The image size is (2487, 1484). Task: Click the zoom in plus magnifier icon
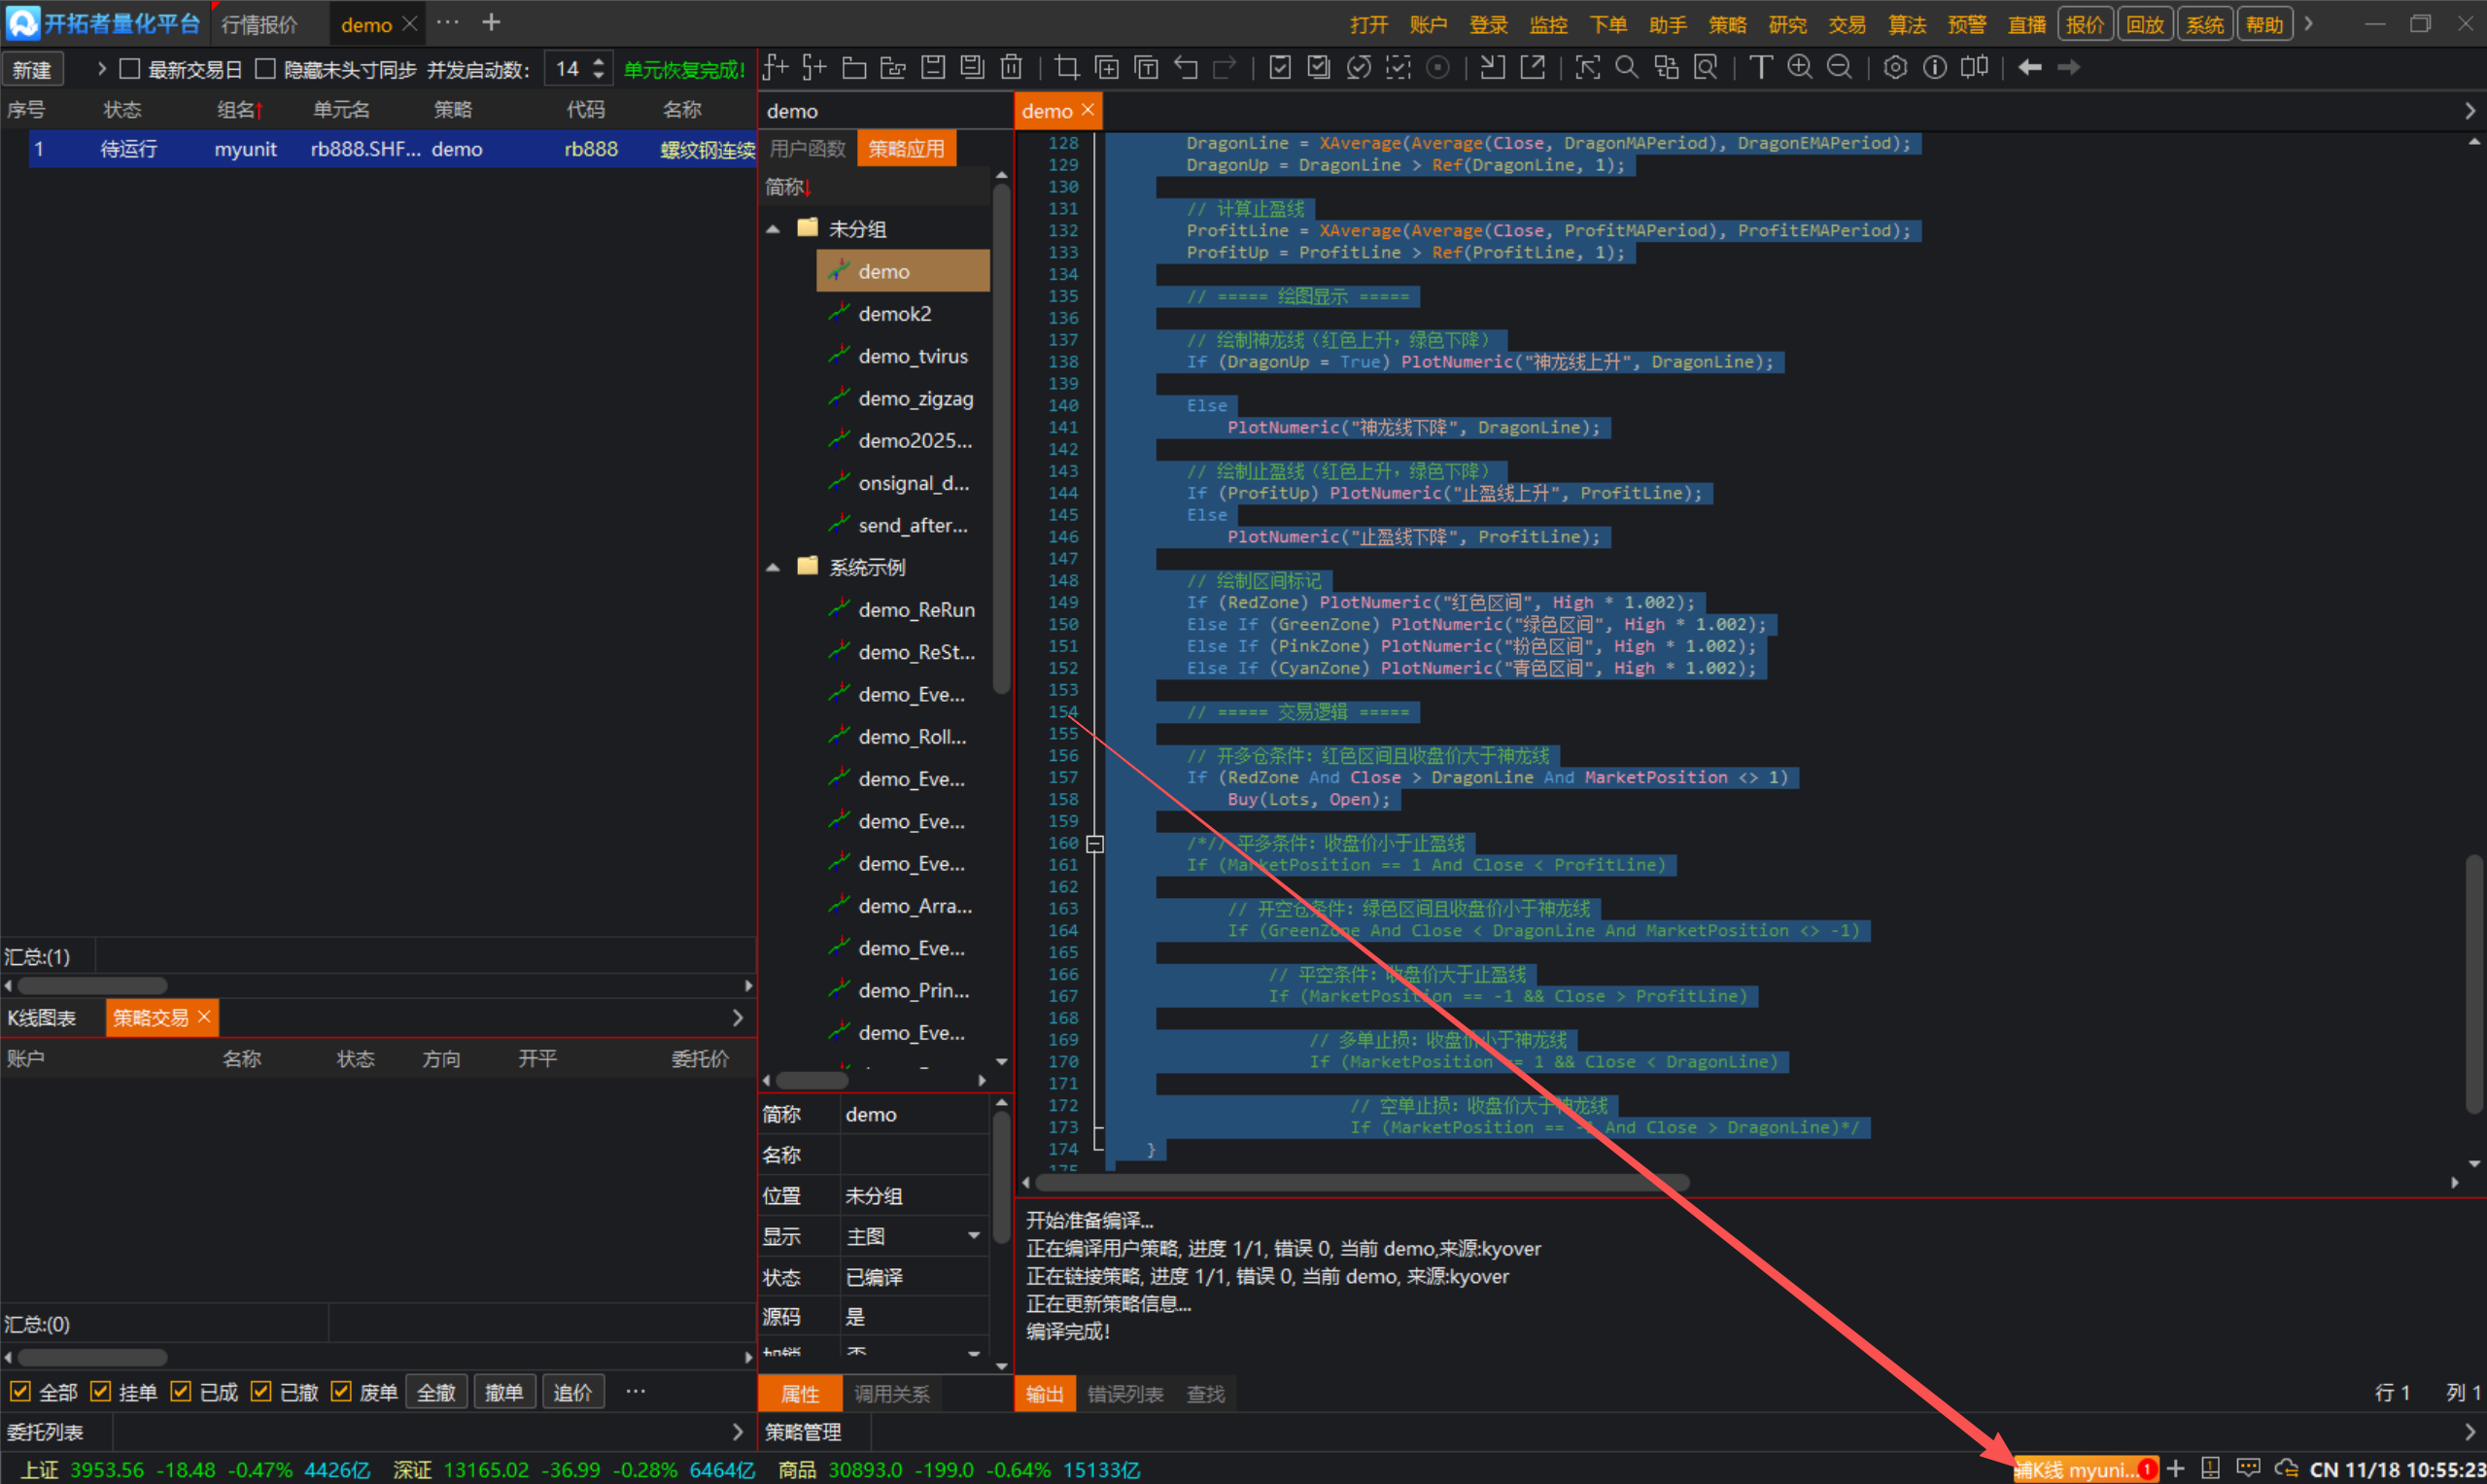(1799, 67)
